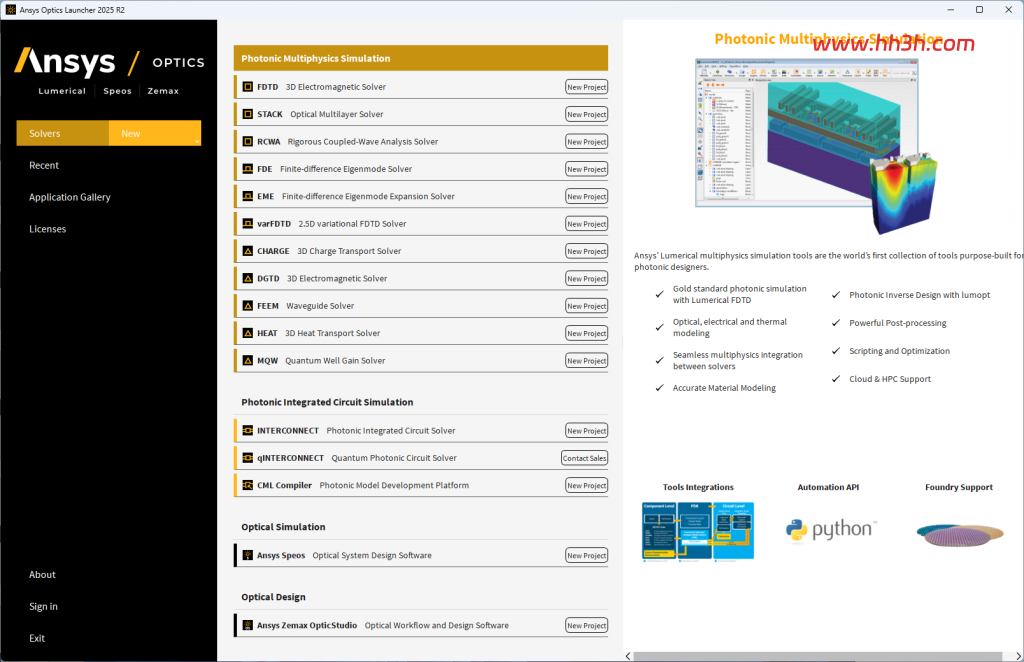
Task: Start a New Project for Zemax OpticStudio
Action: coord(586,625)
